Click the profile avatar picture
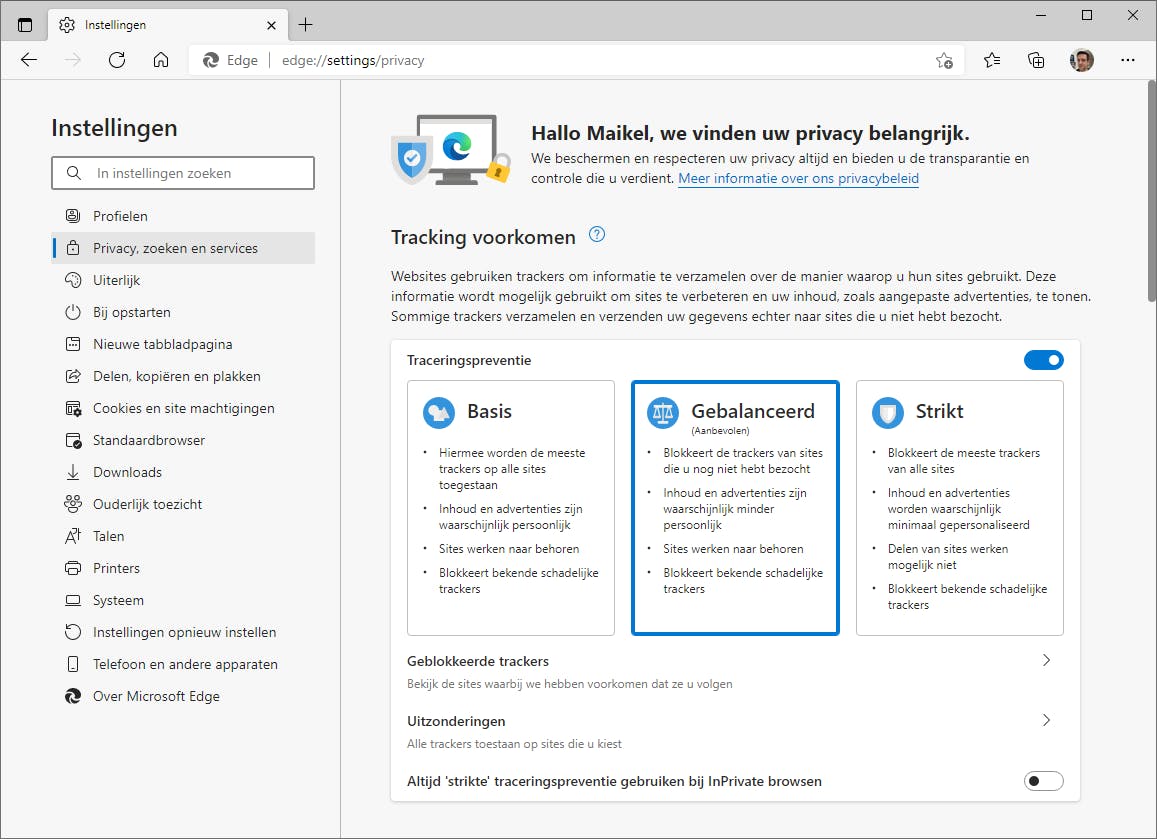The image size is (1157, 839). click(x=1082, y=60)
